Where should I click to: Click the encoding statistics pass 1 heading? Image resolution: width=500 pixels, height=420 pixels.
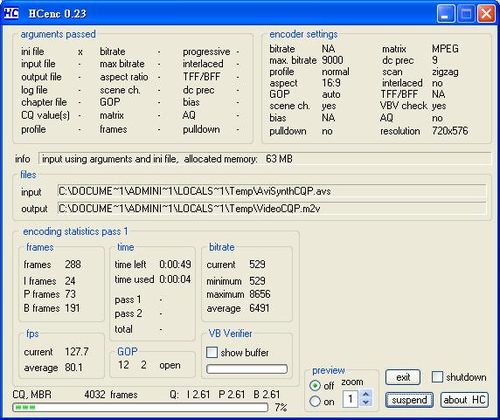coord(75,231)
